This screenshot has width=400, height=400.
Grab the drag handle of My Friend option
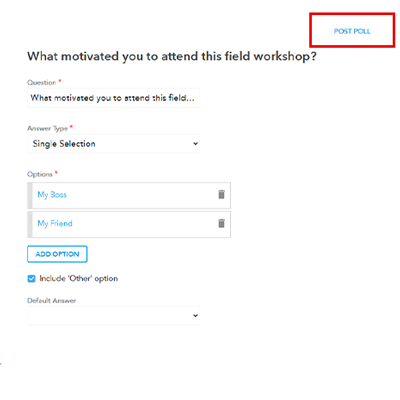pos(30,224)
